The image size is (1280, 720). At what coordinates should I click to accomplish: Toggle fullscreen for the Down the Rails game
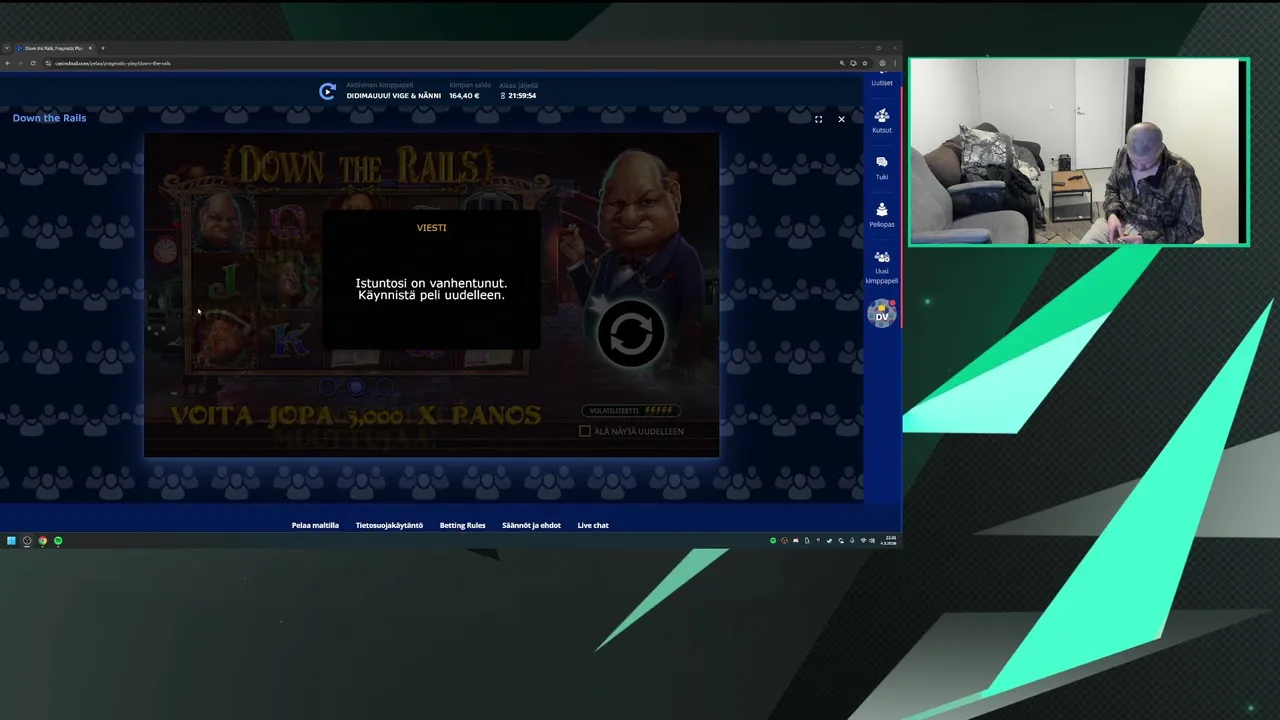818,119
